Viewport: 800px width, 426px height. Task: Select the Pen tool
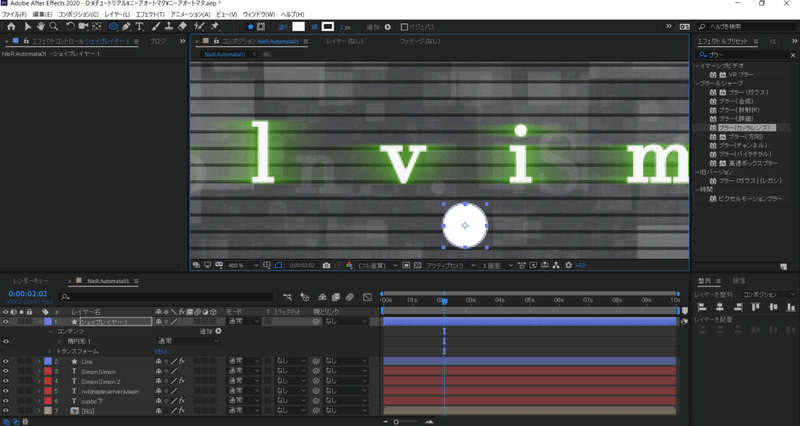tap(127, 27)
